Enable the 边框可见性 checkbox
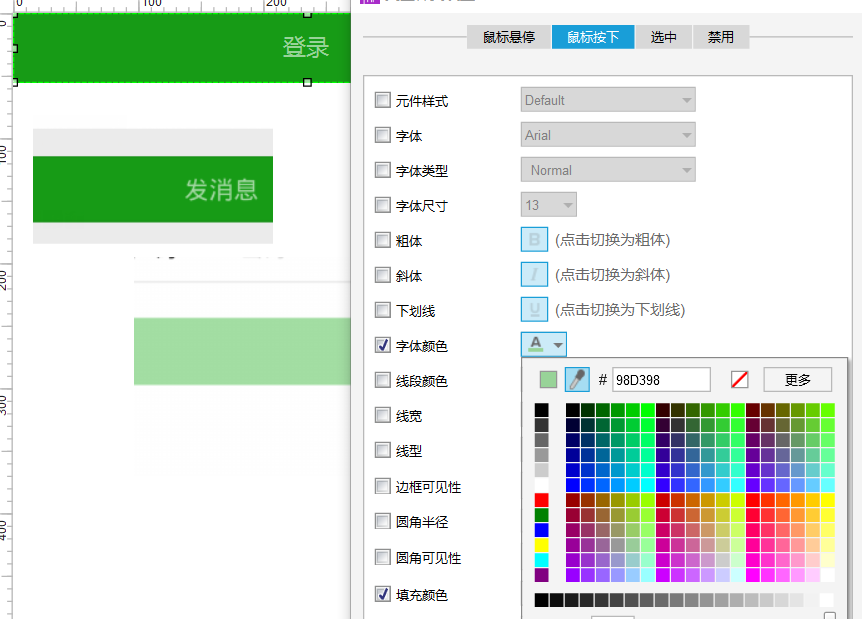This screenshot has height=619, width=862. pyautogui.click(x=383, y=486)
